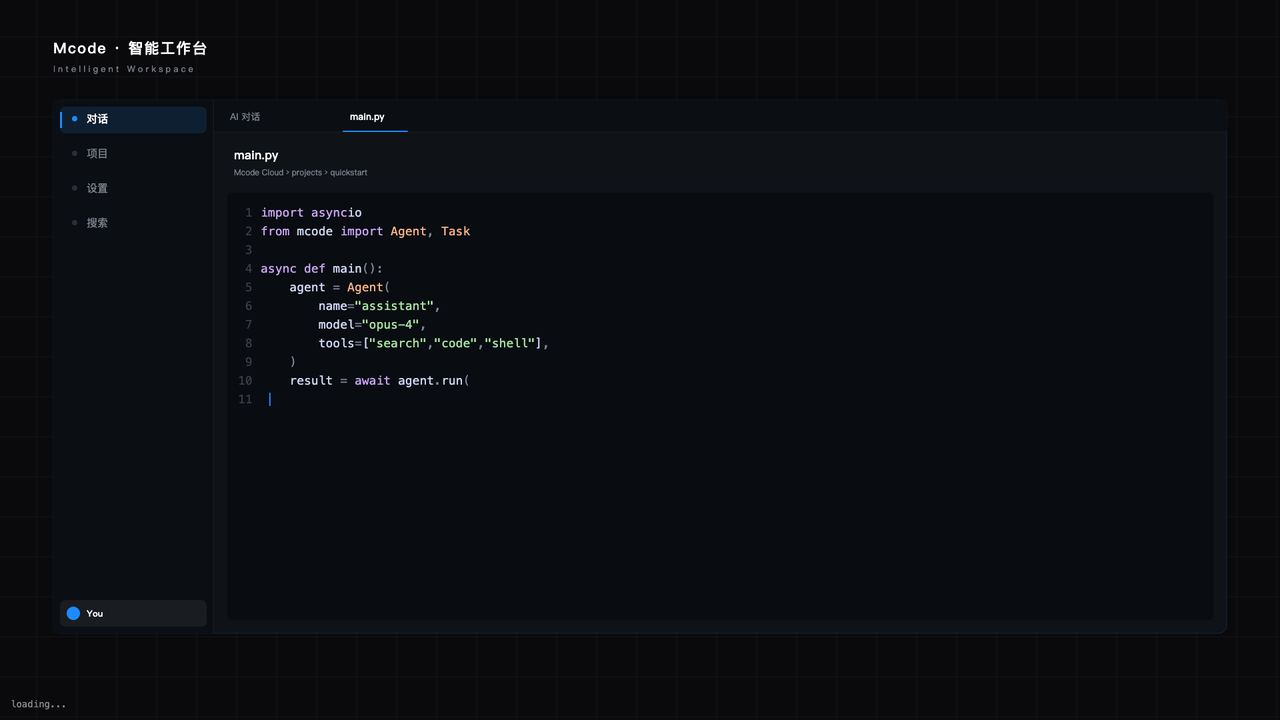Click the Mcode · 智能工作台 title
This screenshot has width=1280, height=720.
[x=130, y=48]
